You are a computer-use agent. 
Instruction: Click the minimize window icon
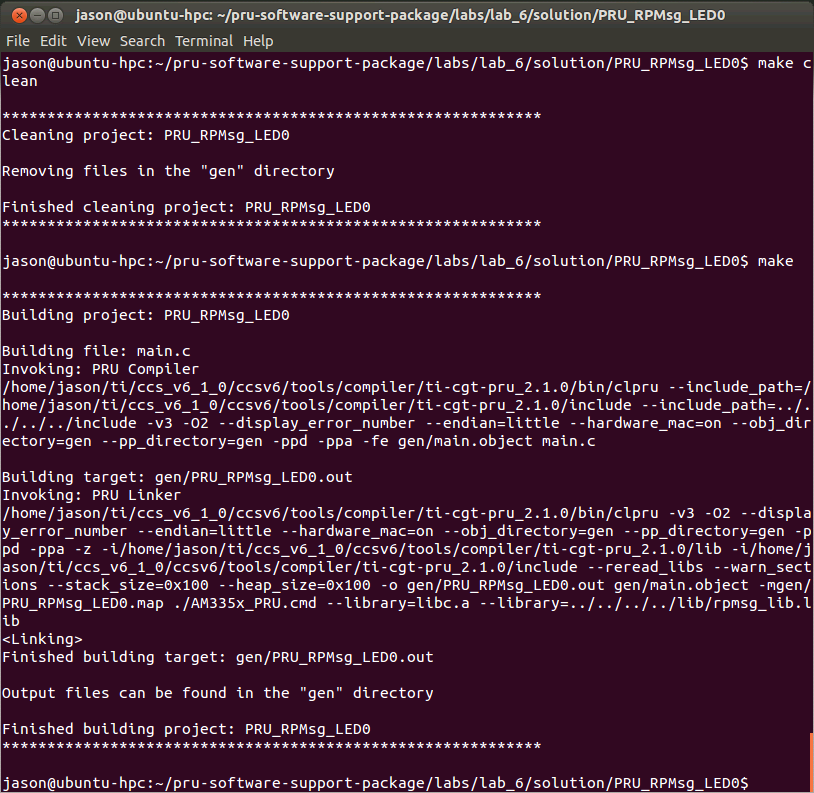click(x=40, y=15)
